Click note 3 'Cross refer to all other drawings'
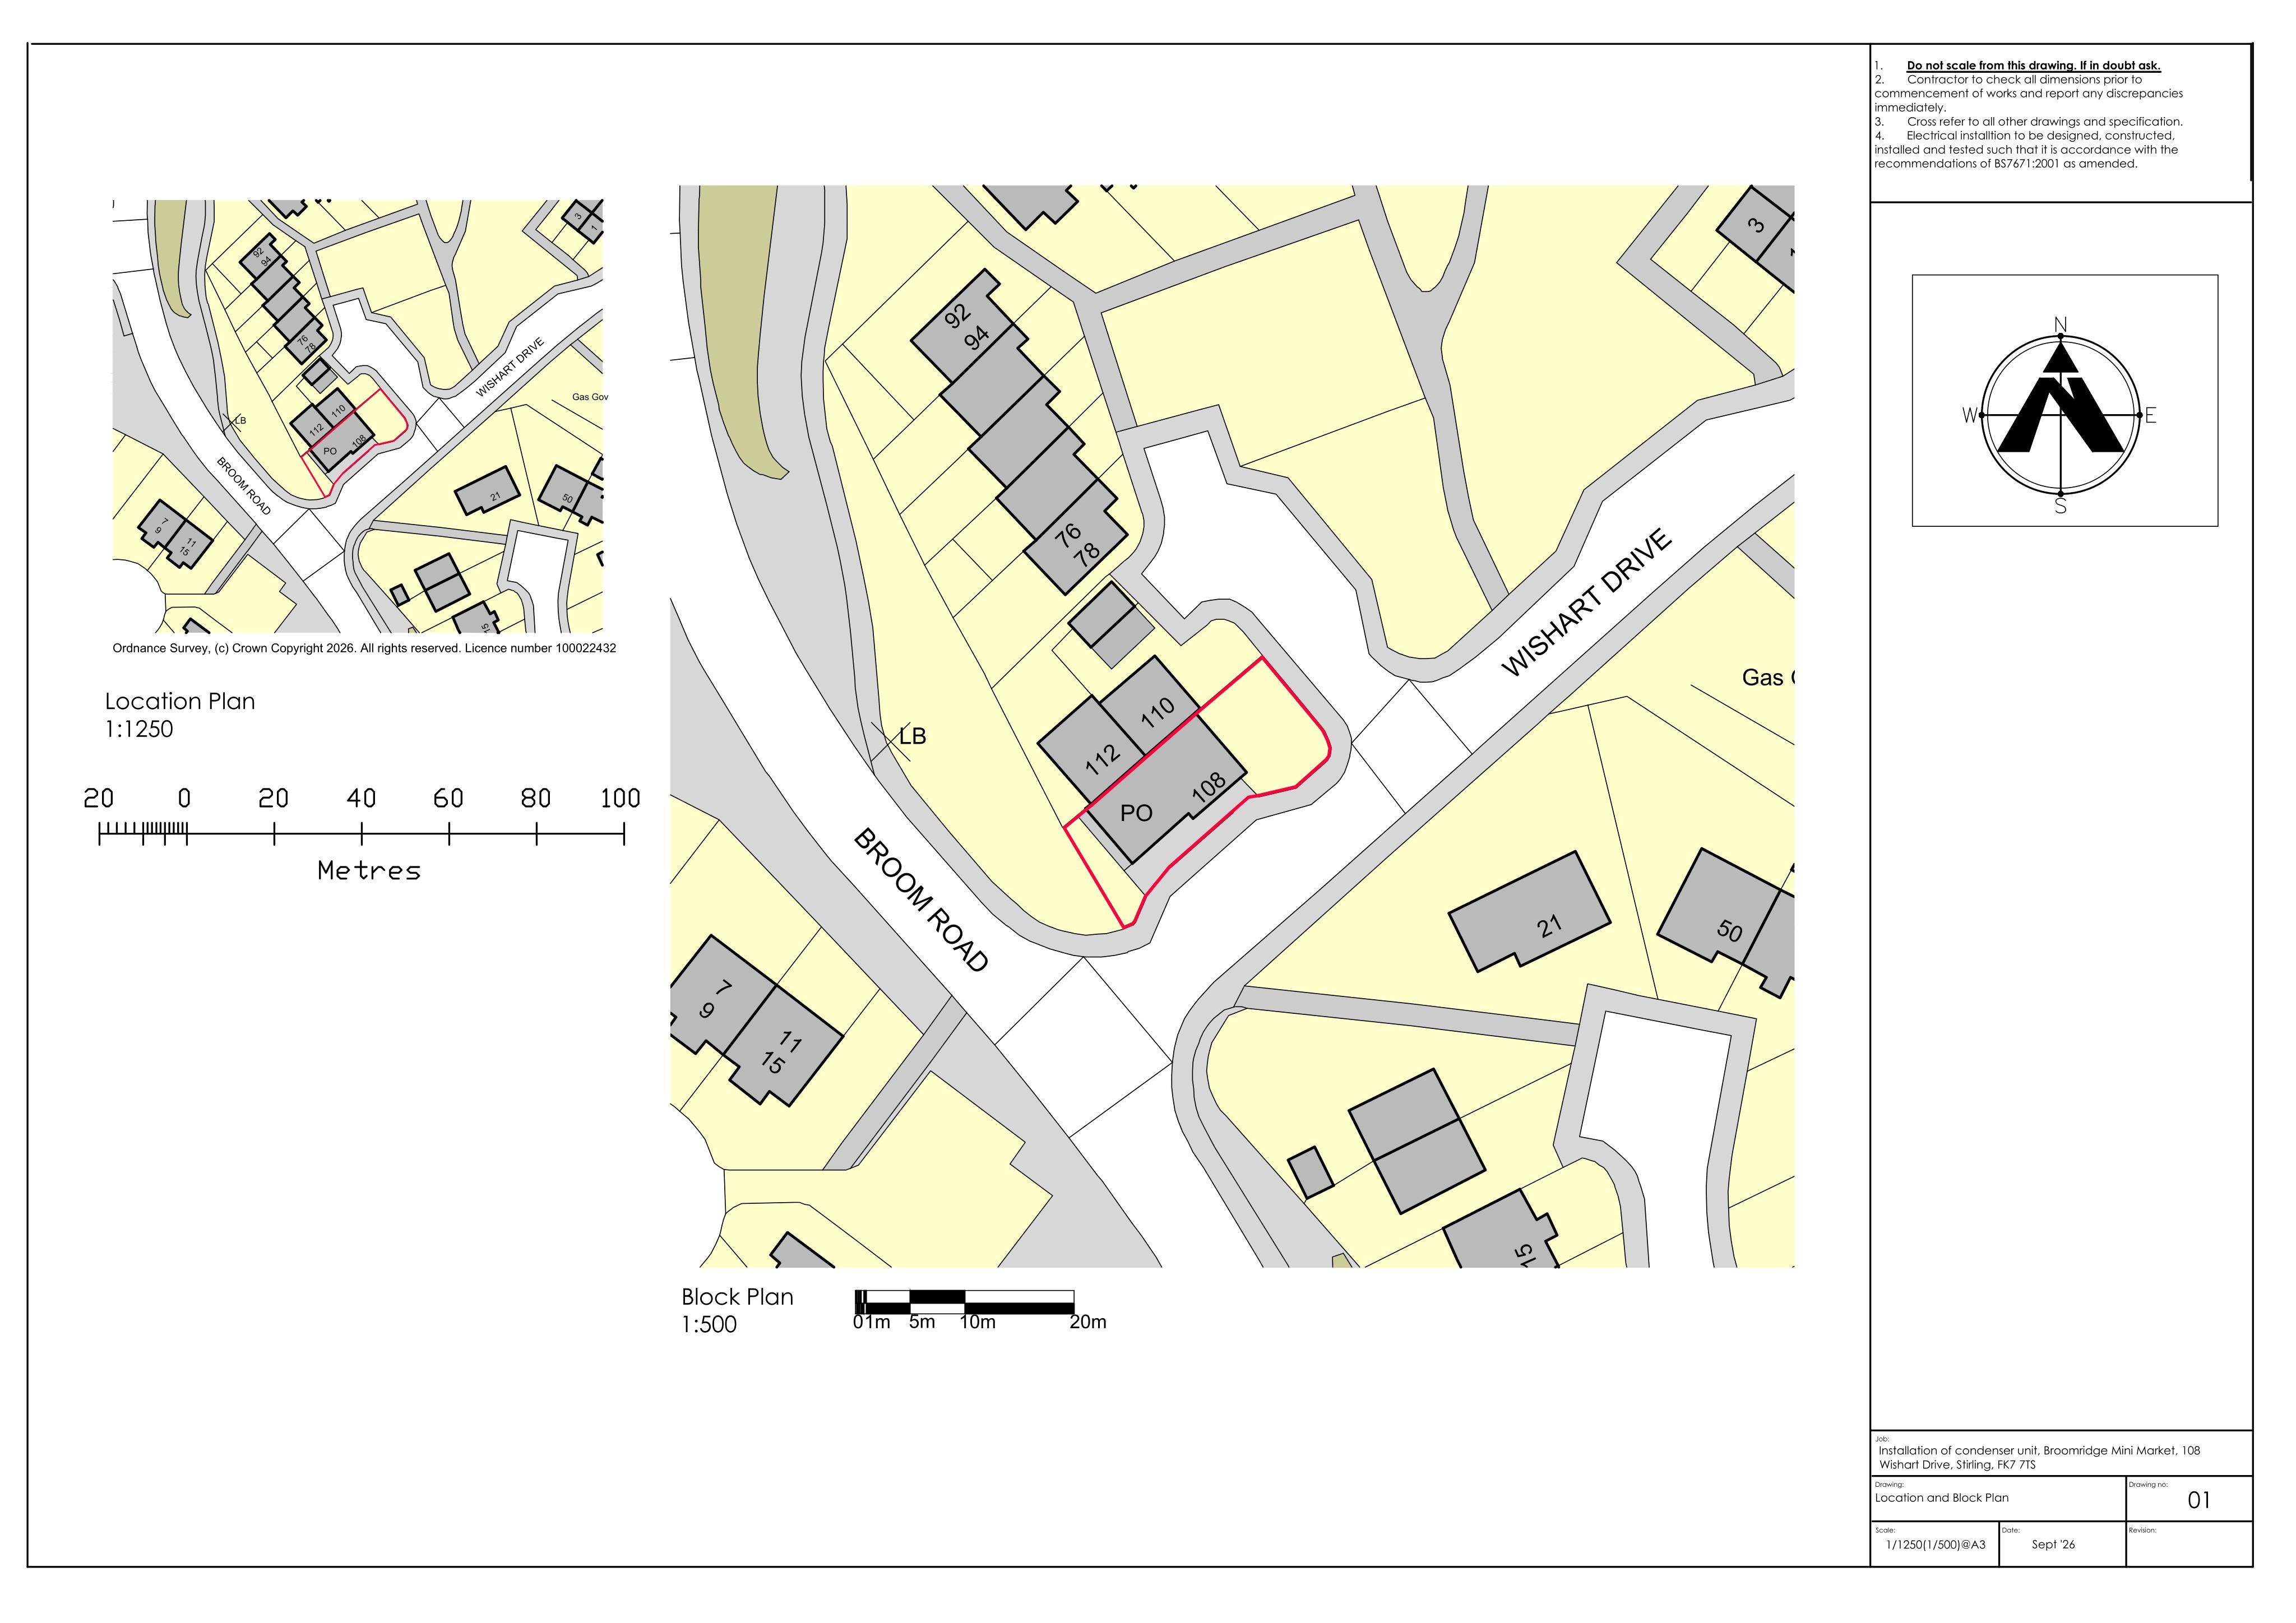 point(2030,121)
